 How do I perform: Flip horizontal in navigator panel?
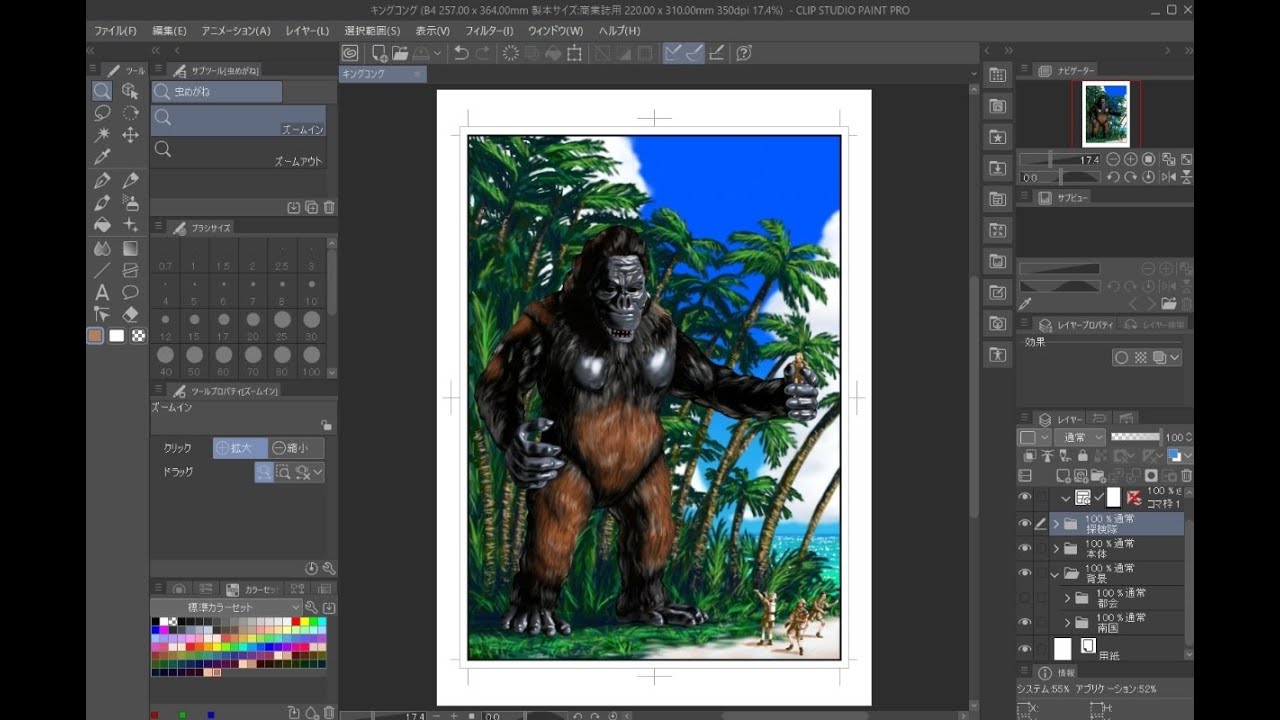click(1168, 177)
